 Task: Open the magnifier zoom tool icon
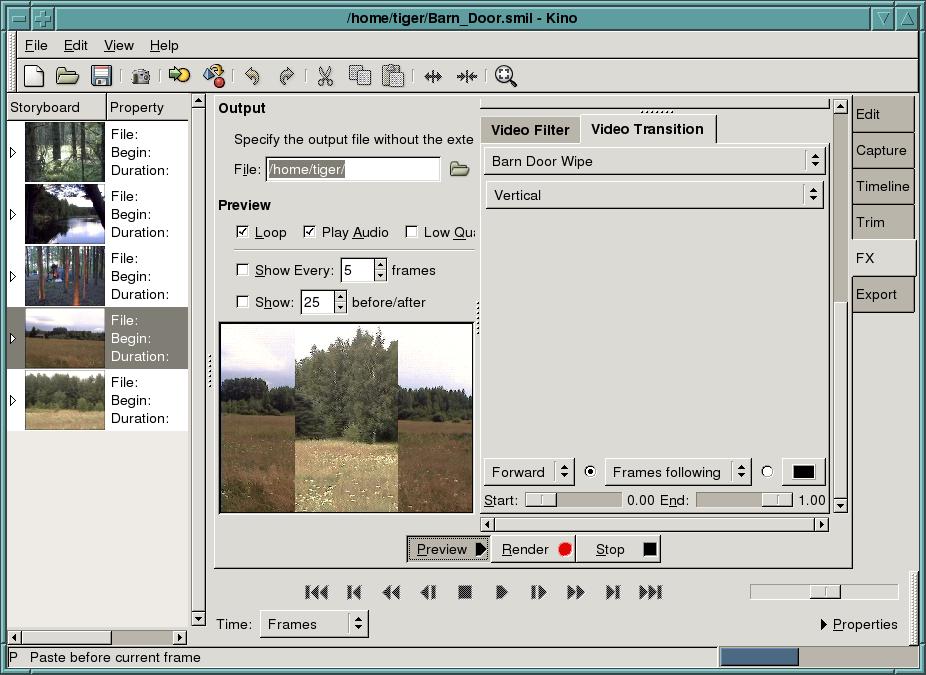coord(506,76)
